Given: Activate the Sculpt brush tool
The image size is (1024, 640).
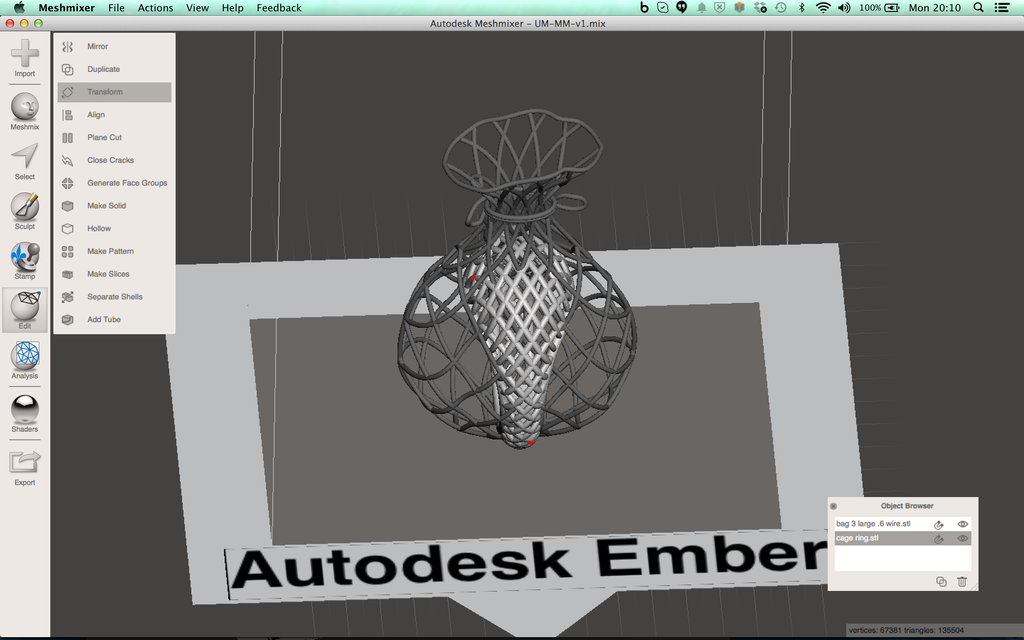Looking at the screenshot, I should tap(25, 211).
